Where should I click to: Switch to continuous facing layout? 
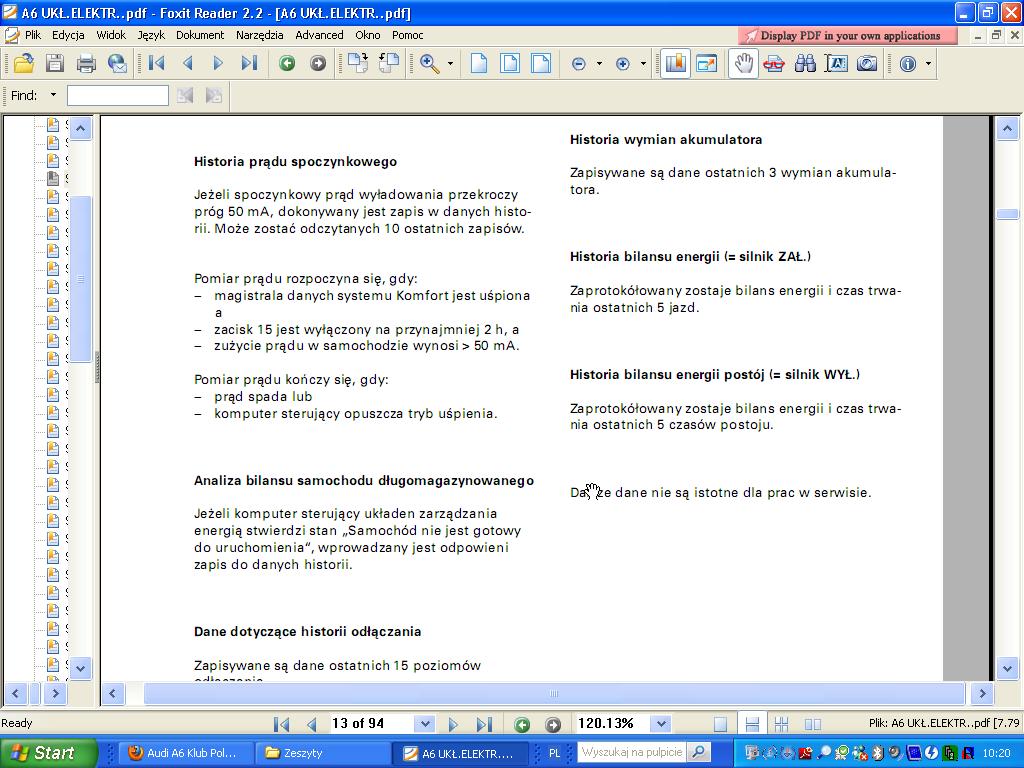(781, 724)
